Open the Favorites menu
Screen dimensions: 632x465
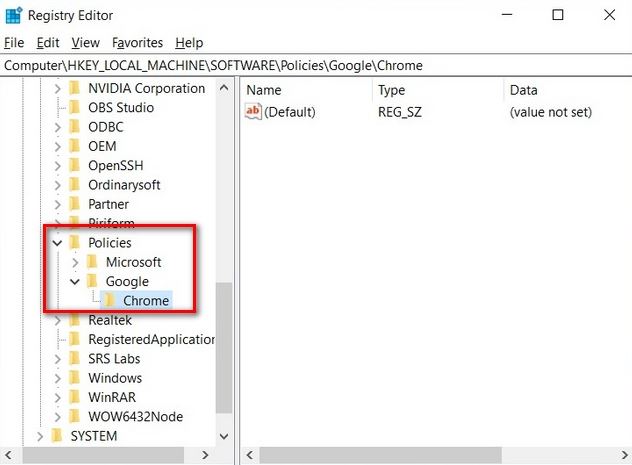(137, 42)
